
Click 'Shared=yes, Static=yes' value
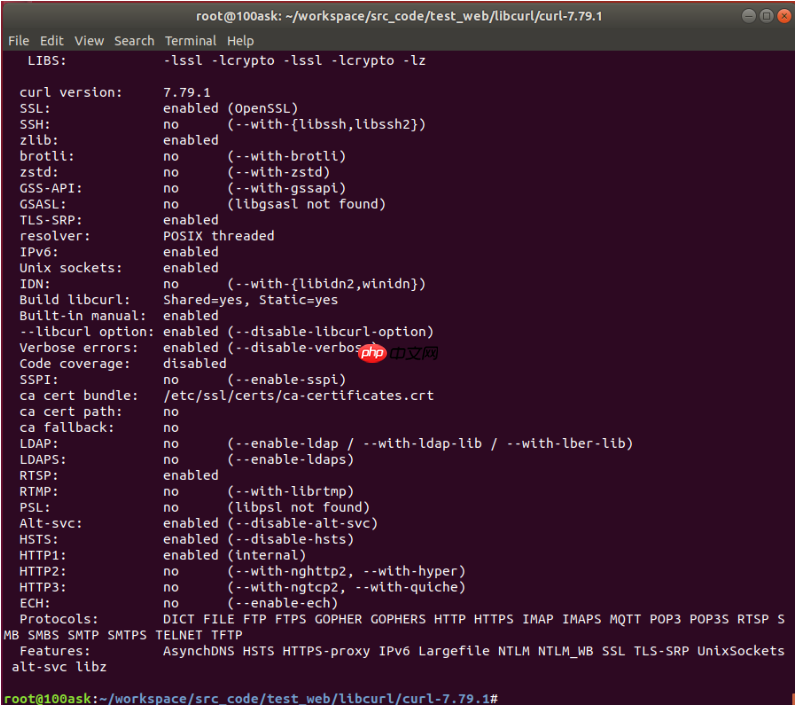[x=251, y=300]
